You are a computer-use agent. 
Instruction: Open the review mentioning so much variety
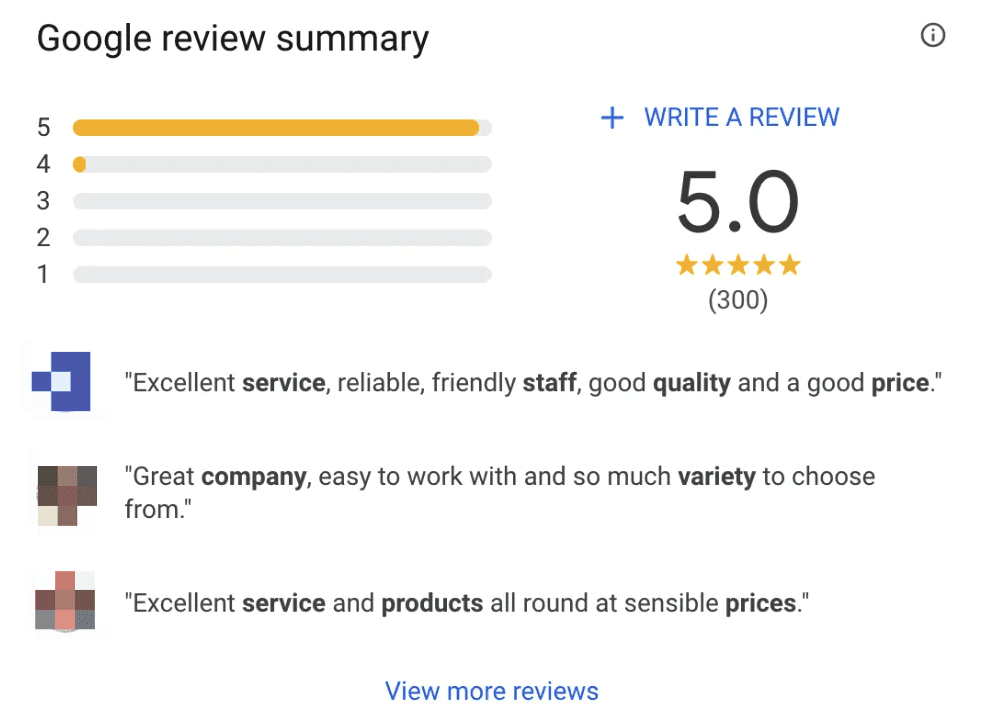pyautogui.click(x=499, y=492)
